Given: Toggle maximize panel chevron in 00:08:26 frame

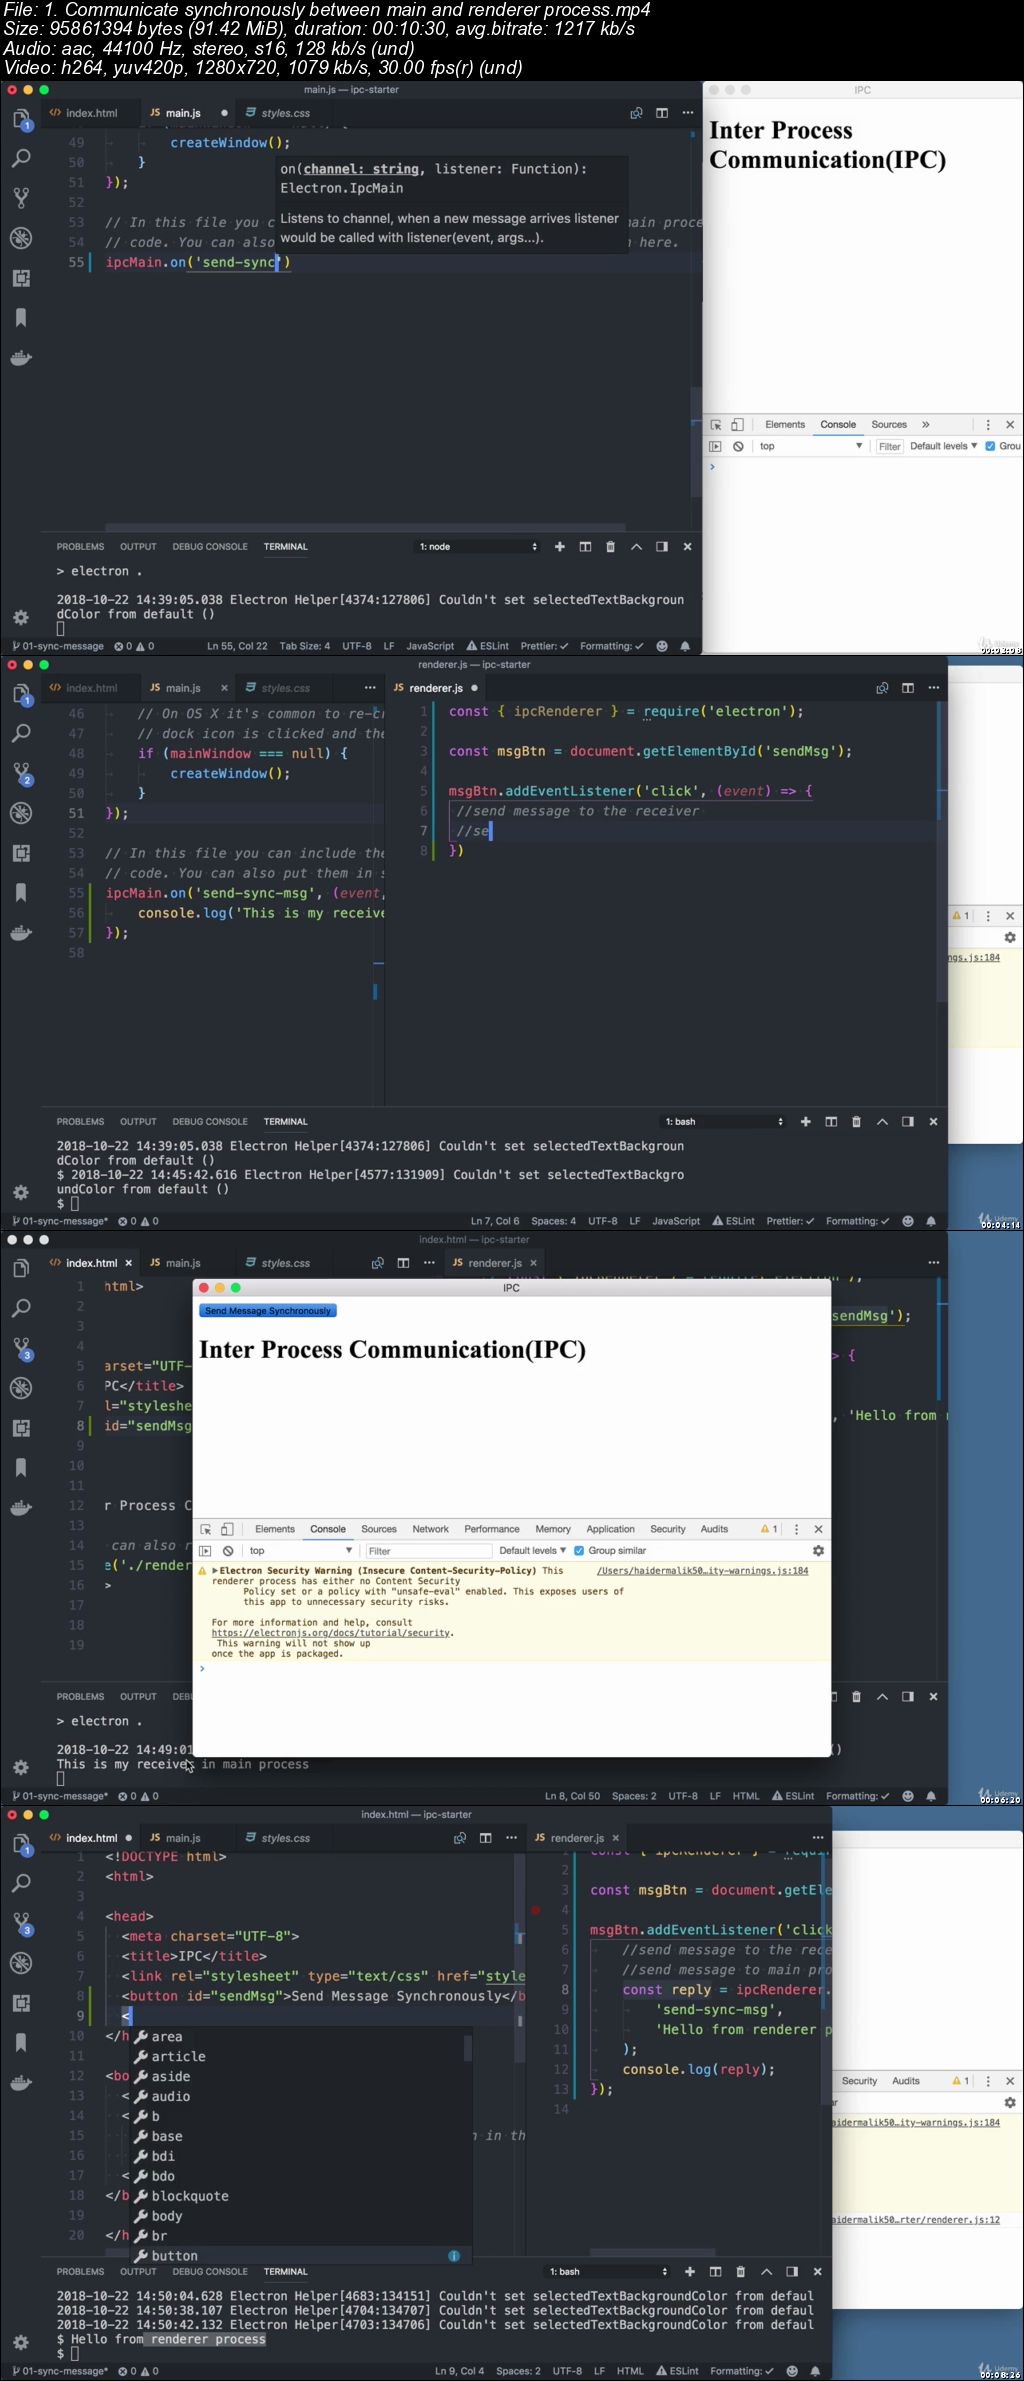Looking at the screenshot, I should click(x=766, y=2272).
